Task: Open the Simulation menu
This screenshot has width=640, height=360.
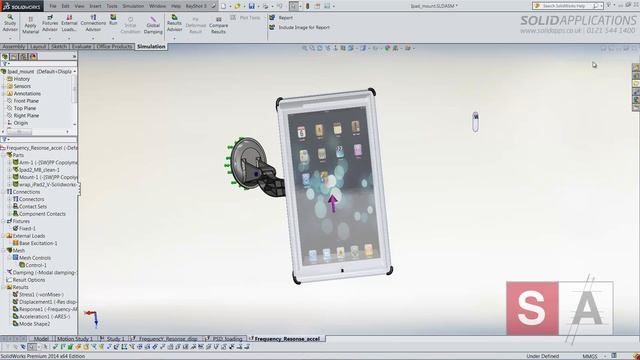Action: 133,6
